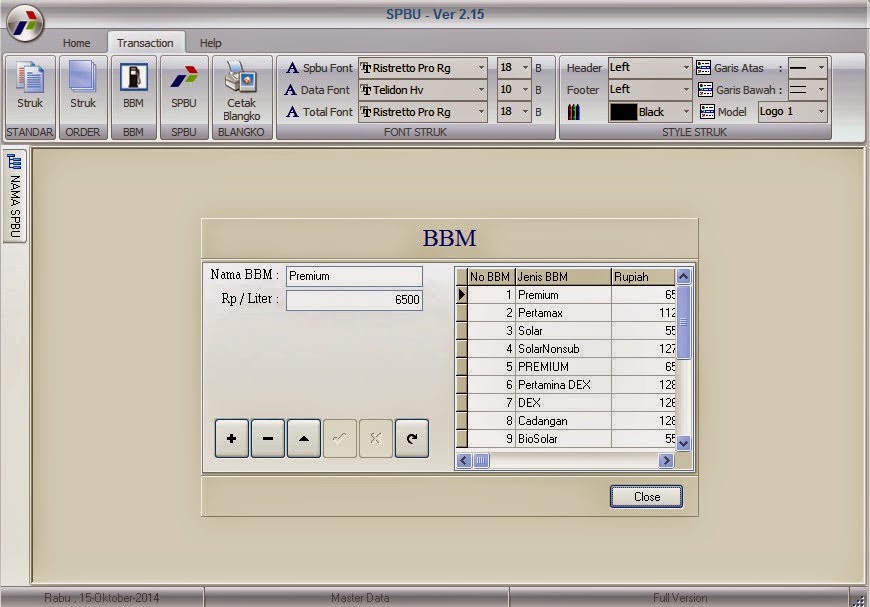The height and width of the screenshot is (607, 870).
Task: Open Cetak Blangko printer icon
Action: [x=241, y=78]
